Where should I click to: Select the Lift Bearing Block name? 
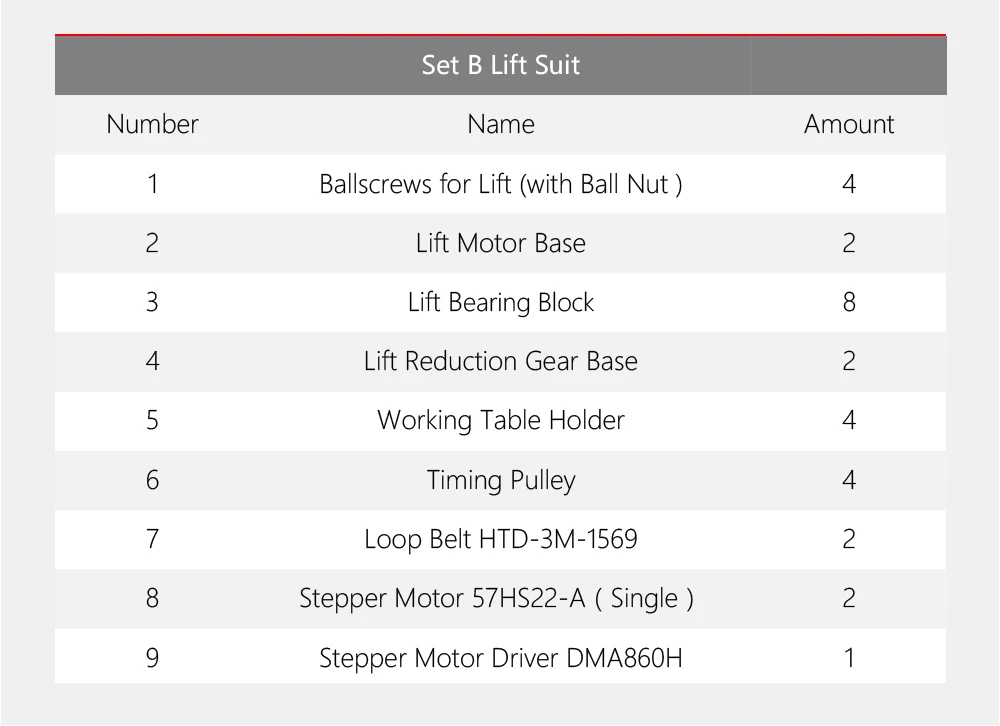[x=501, y=302]
